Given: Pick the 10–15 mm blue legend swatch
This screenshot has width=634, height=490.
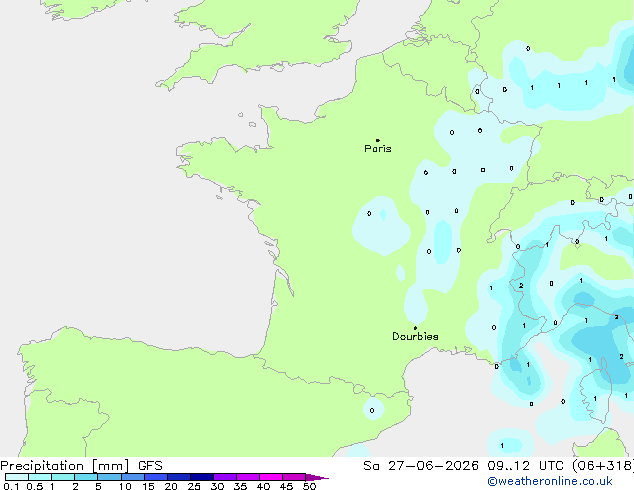Looking at the screenshot, I should (133, 477).
